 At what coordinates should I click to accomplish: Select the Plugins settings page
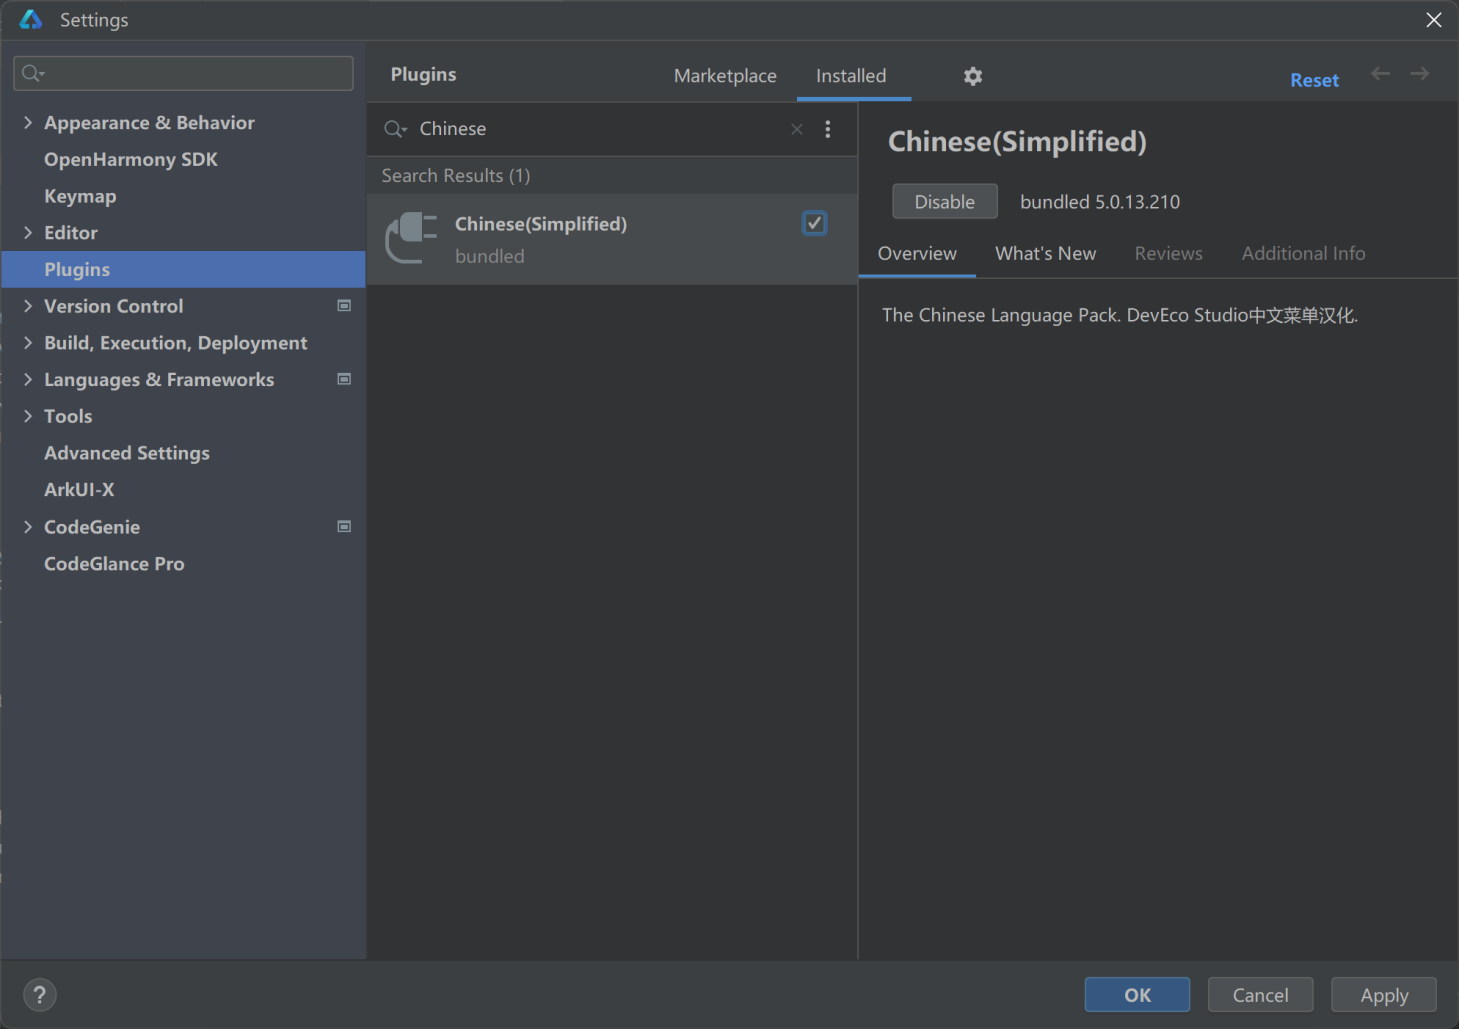tap(183, 269)
